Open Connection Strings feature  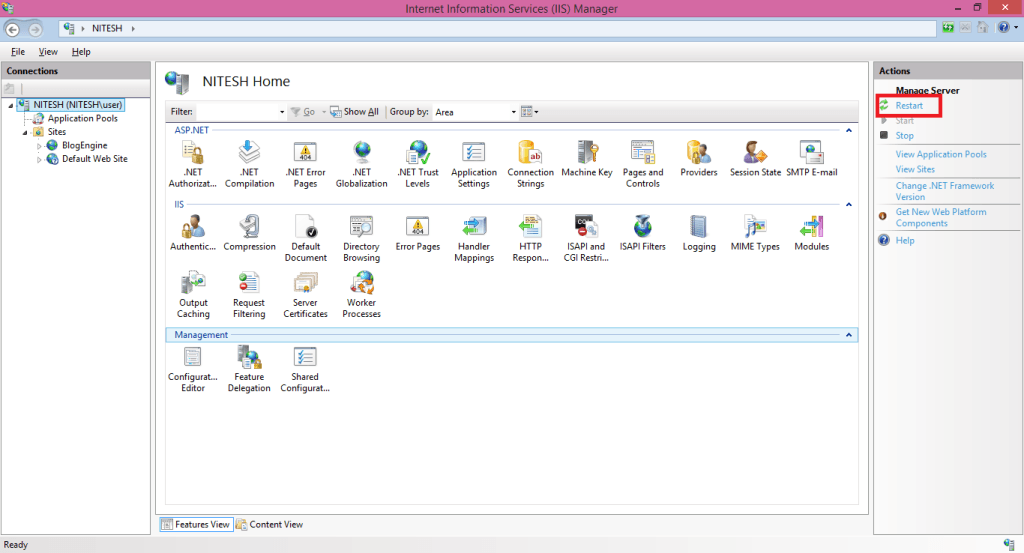530,165
